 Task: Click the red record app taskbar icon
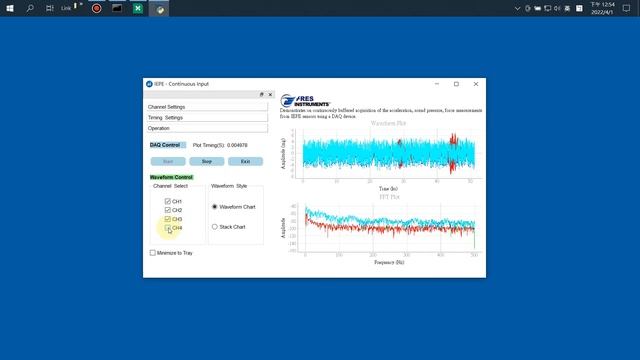pyautogui.click(x=97, y=8)
